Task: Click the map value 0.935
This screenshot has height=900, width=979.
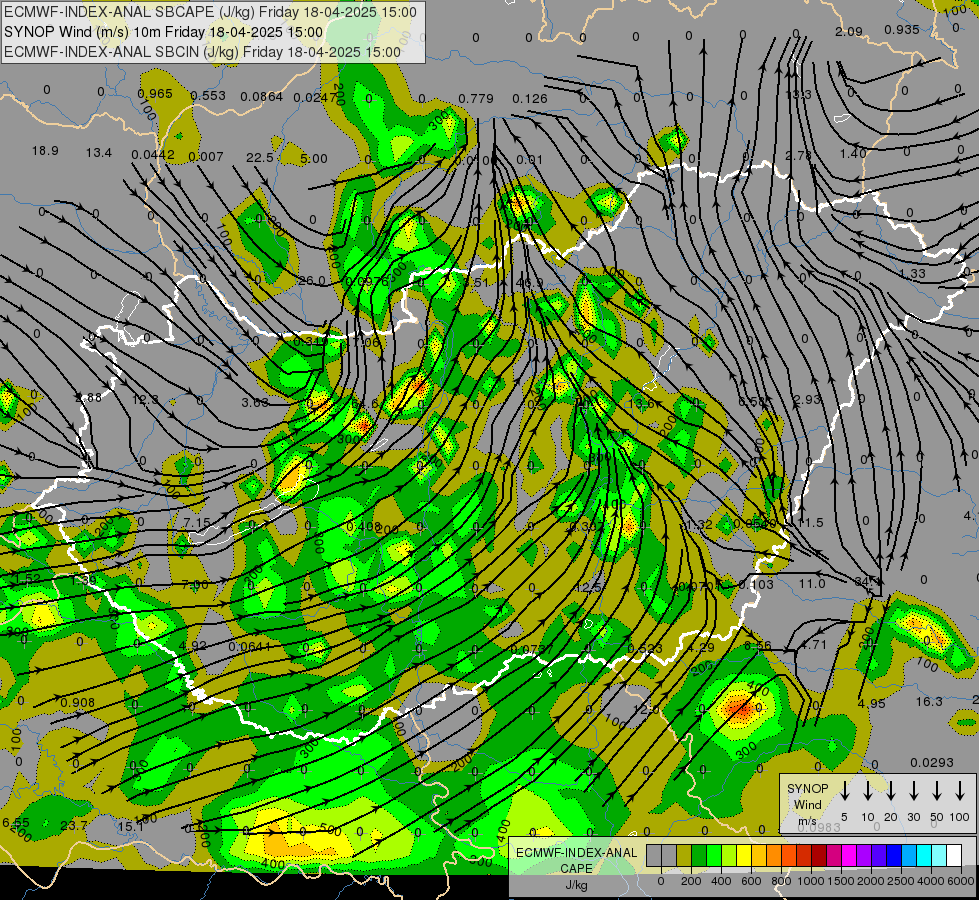Action: click(x=902, y=29)
